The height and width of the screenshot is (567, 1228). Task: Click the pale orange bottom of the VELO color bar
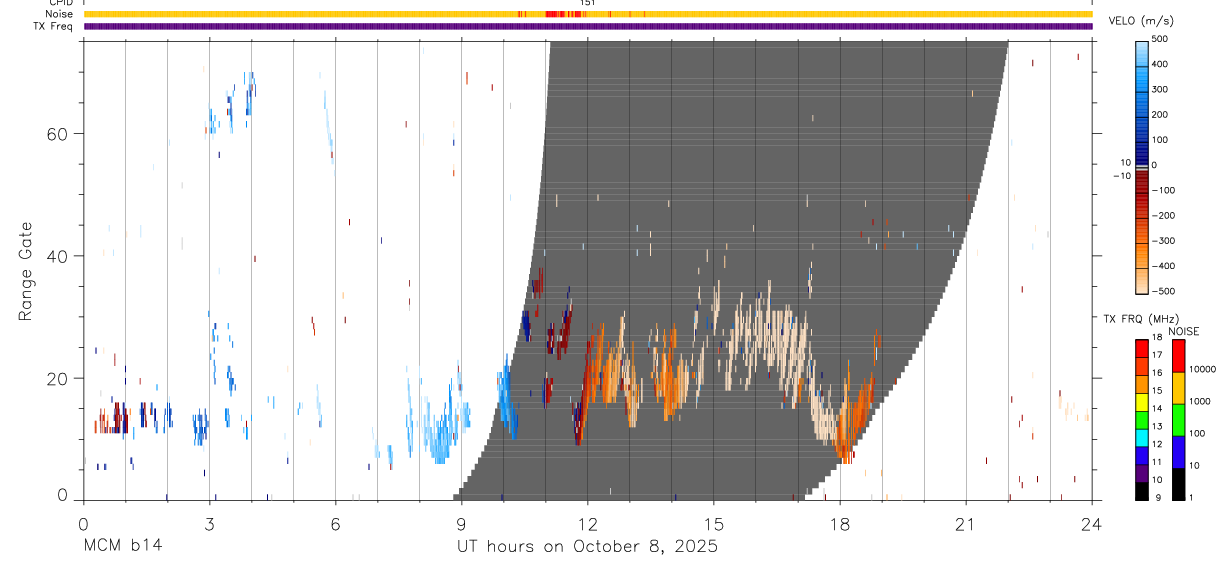tap(1143, 280)
